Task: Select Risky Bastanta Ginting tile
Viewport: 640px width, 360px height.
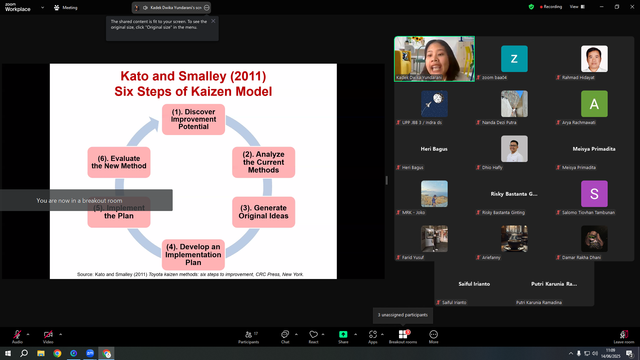Action: [514, 194]
